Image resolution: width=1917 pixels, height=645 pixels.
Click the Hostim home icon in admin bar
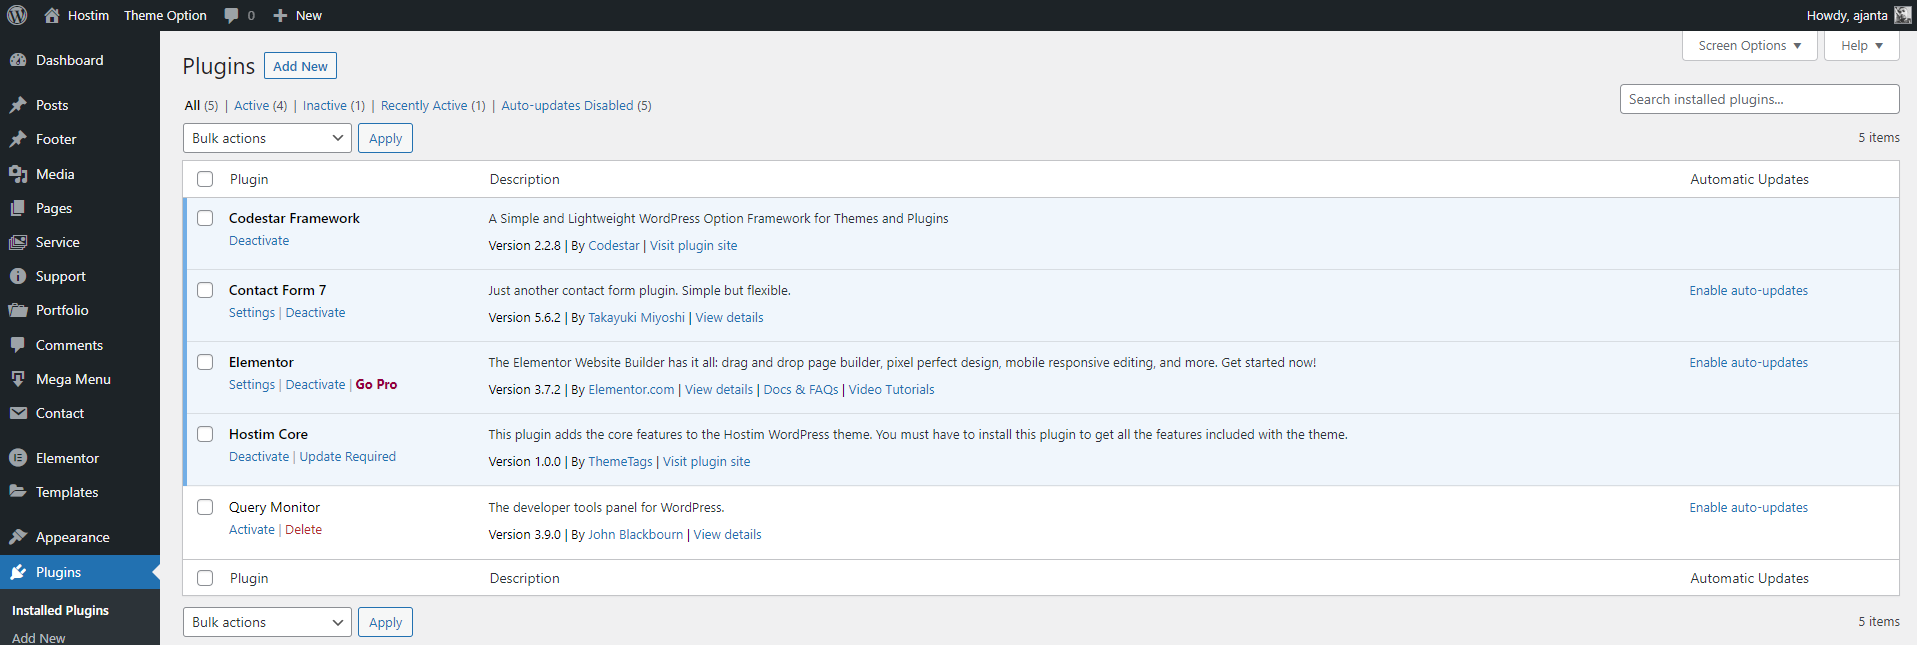point(52,15)
